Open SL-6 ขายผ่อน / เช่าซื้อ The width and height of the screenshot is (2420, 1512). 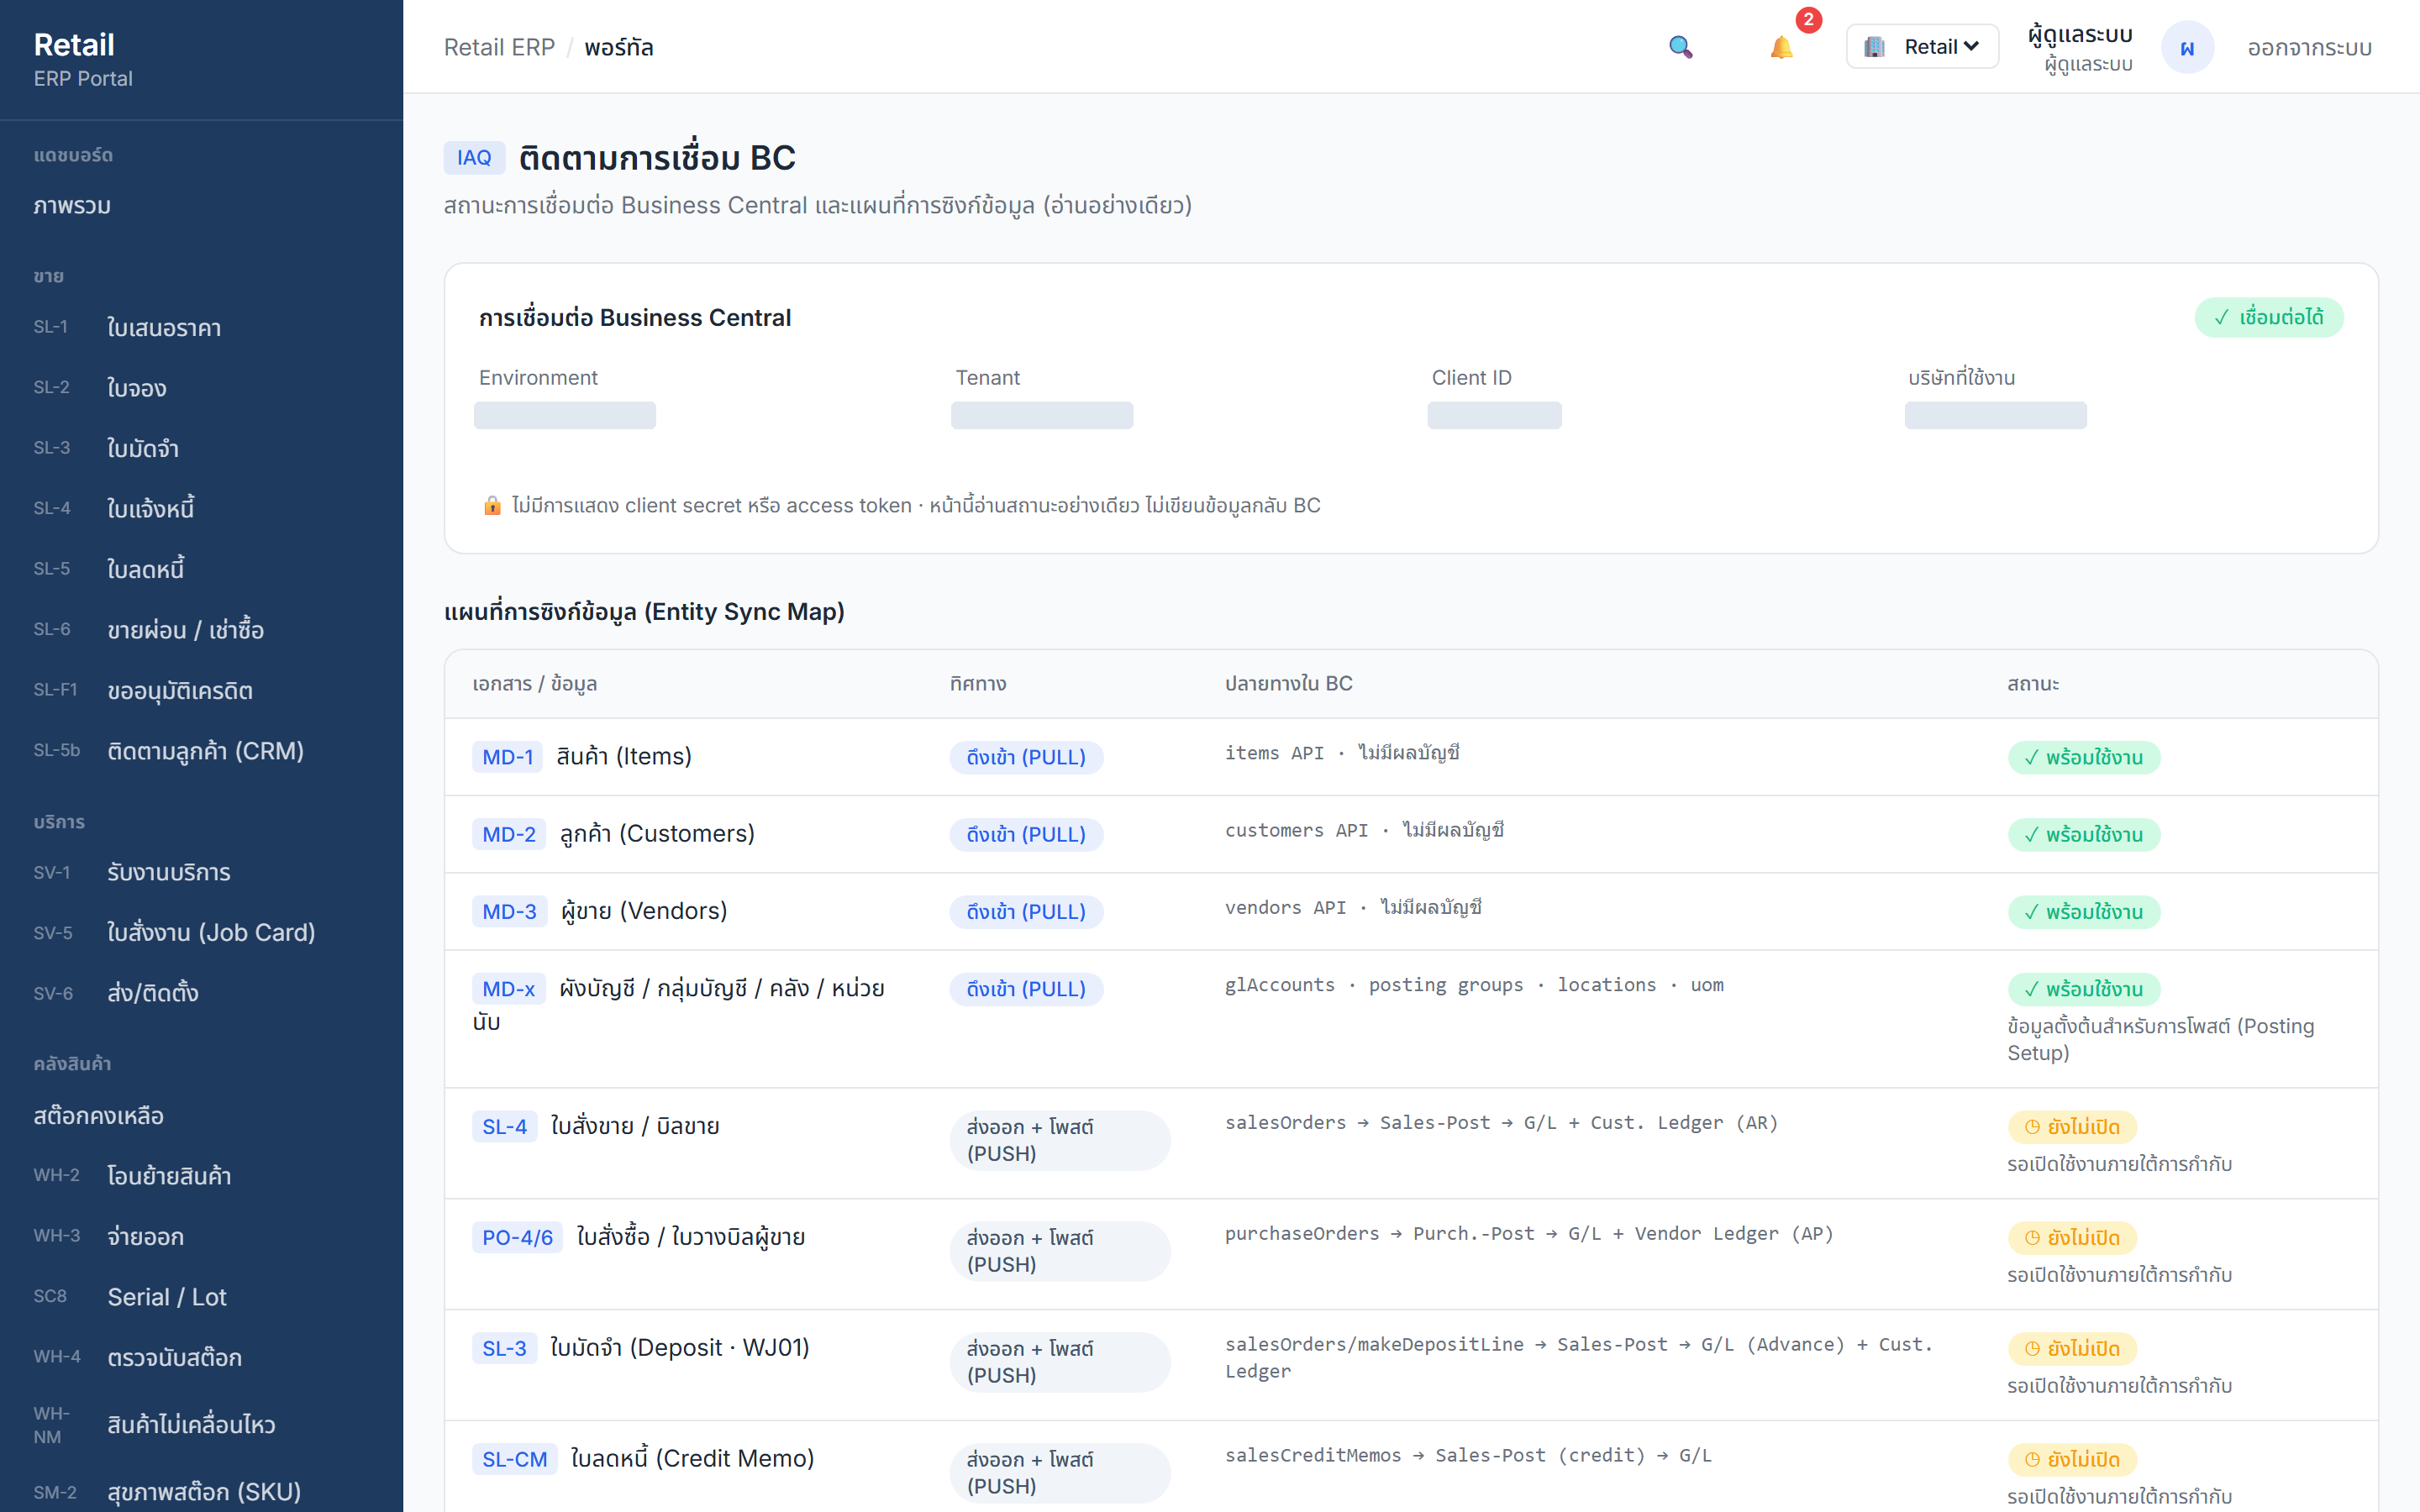point(201,630)
